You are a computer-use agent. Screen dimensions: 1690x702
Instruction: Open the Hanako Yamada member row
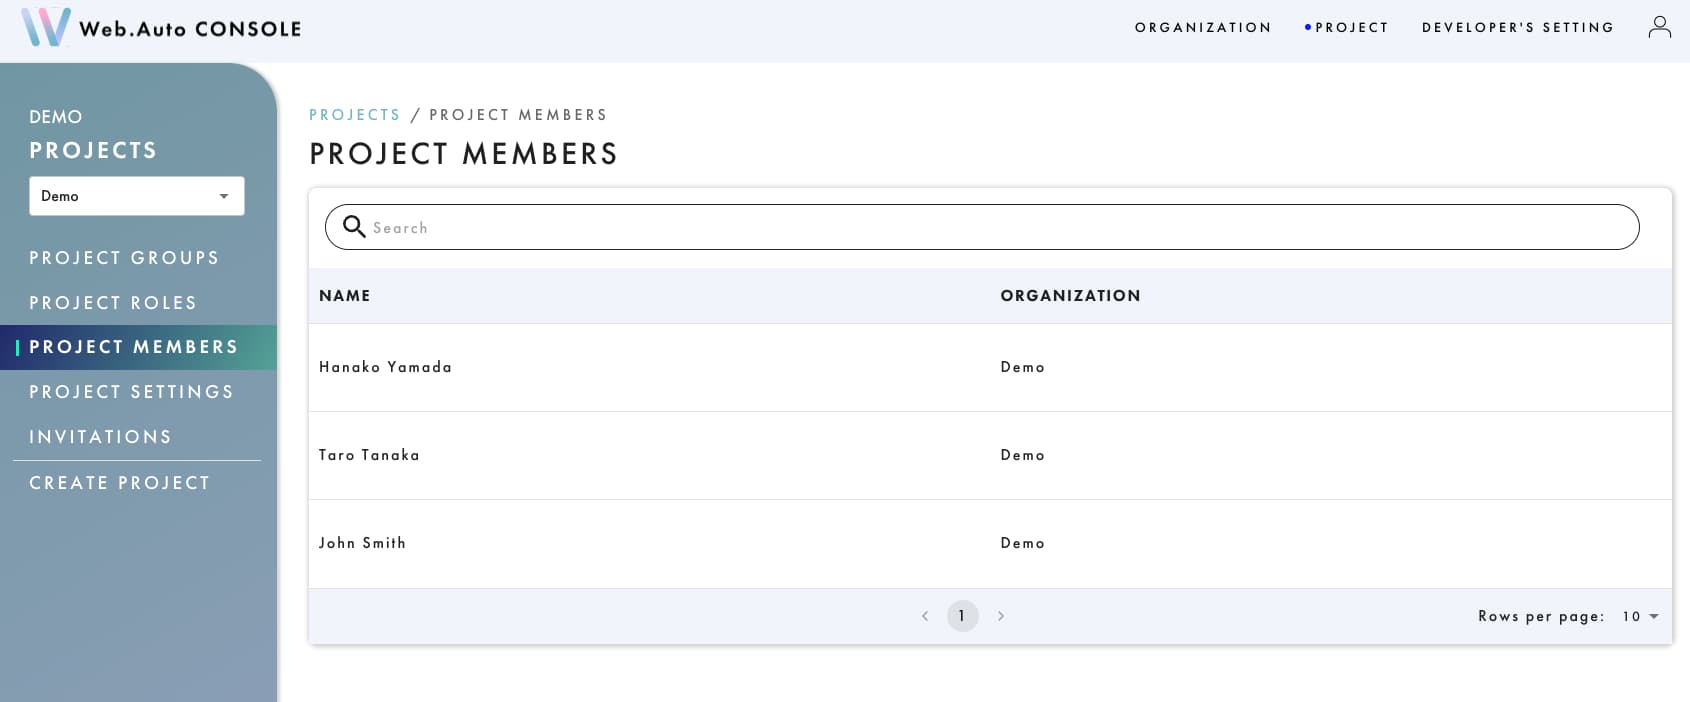point(386,367)
